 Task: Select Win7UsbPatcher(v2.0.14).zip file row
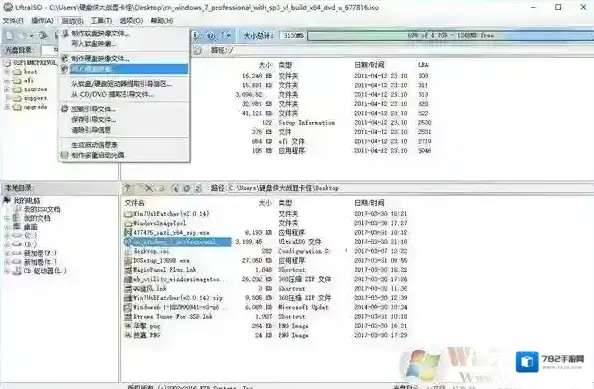tap(266, 298)
